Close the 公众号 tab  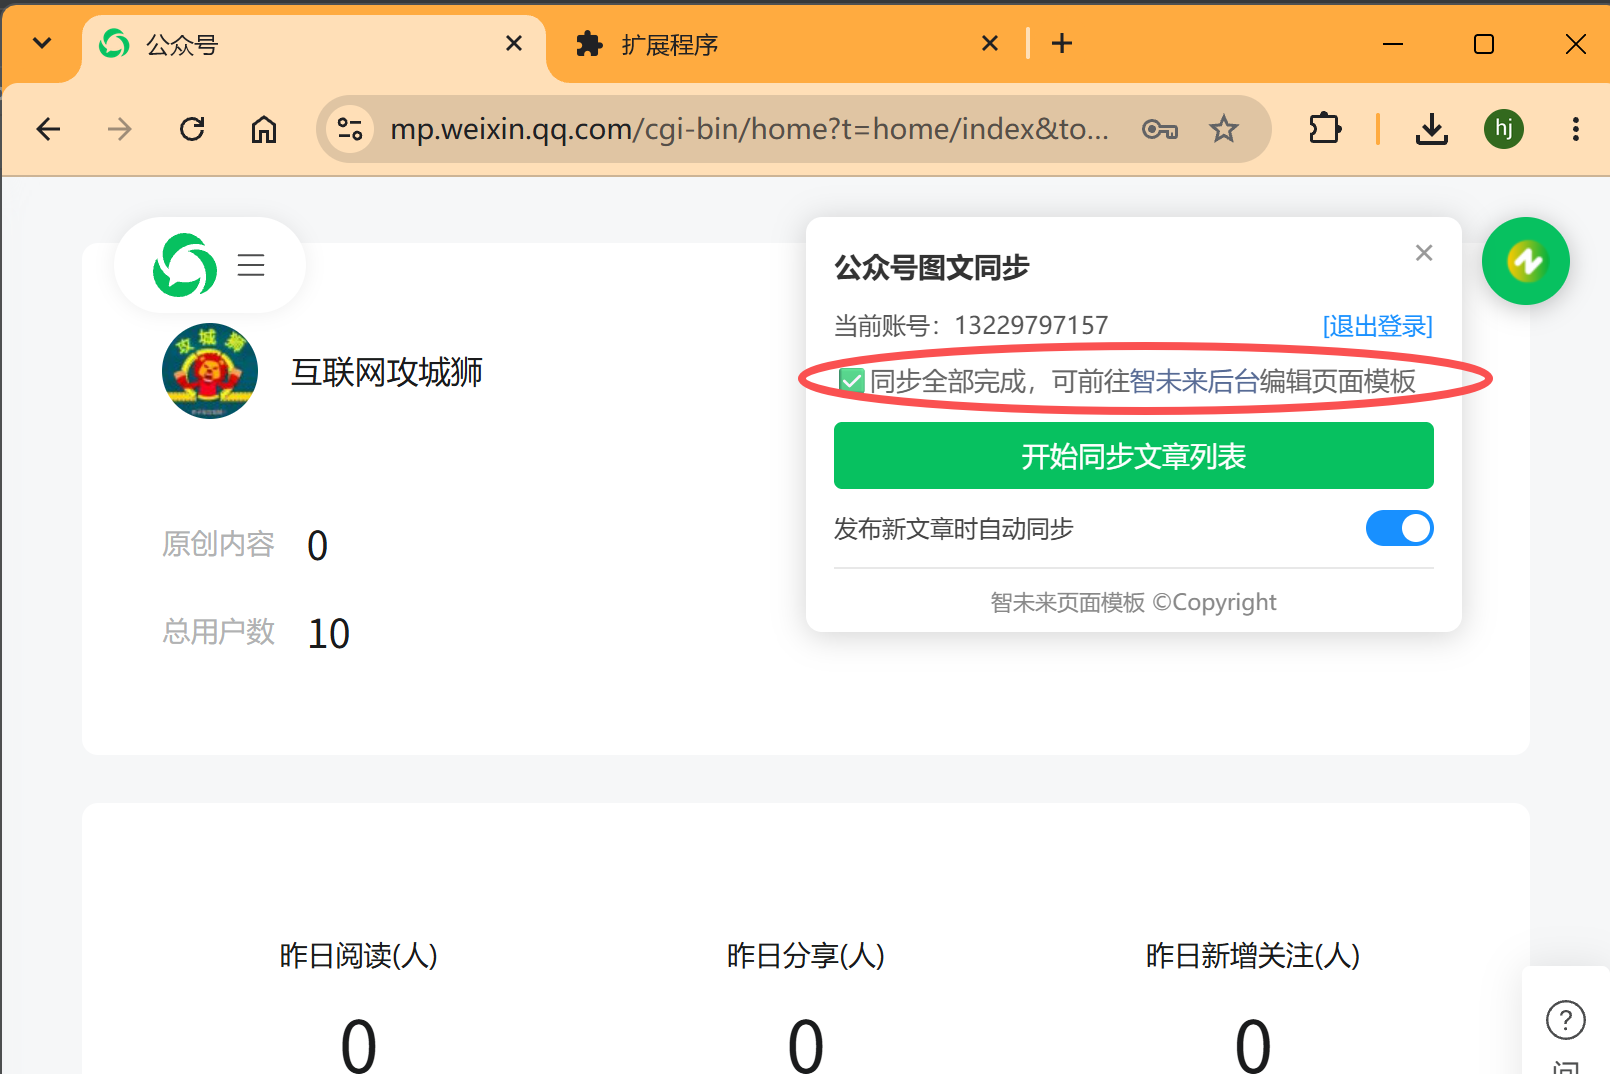coord(514,43)
